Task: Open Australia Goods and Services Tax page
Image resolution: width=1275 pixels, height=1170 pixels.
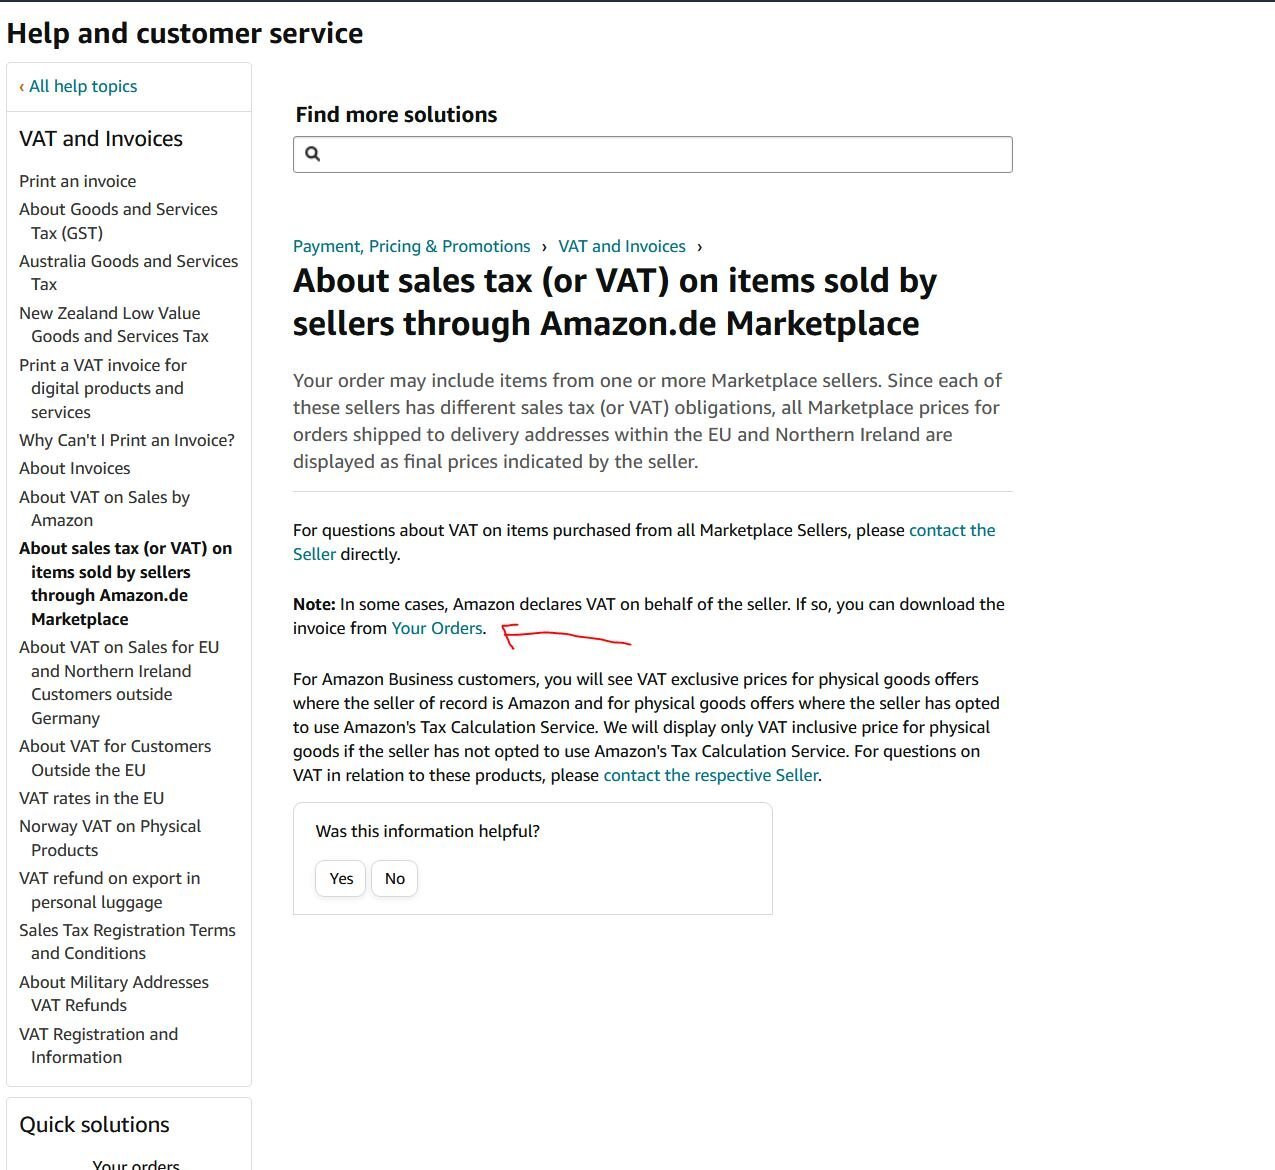Action: pyautogui.click(x=128, y=272)
